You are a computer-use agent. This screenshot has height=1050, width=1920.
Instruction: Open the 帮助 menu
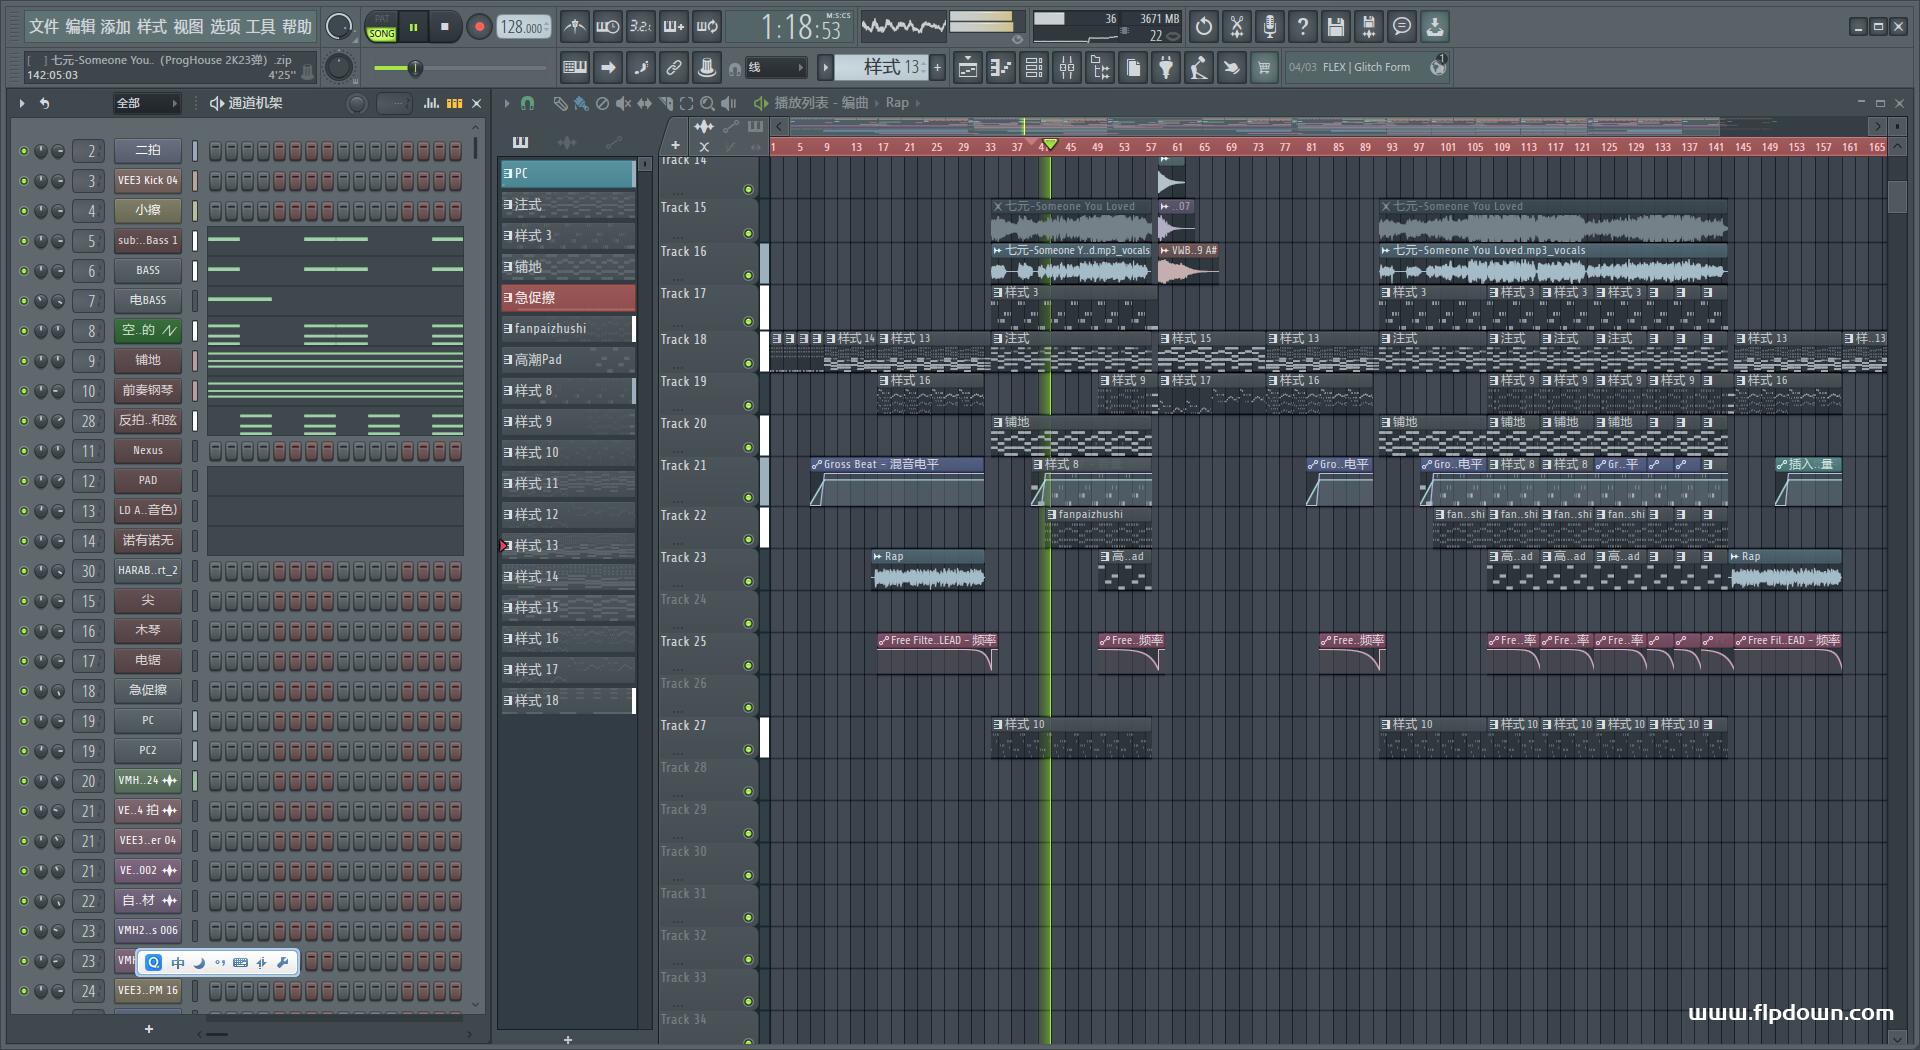296,27
